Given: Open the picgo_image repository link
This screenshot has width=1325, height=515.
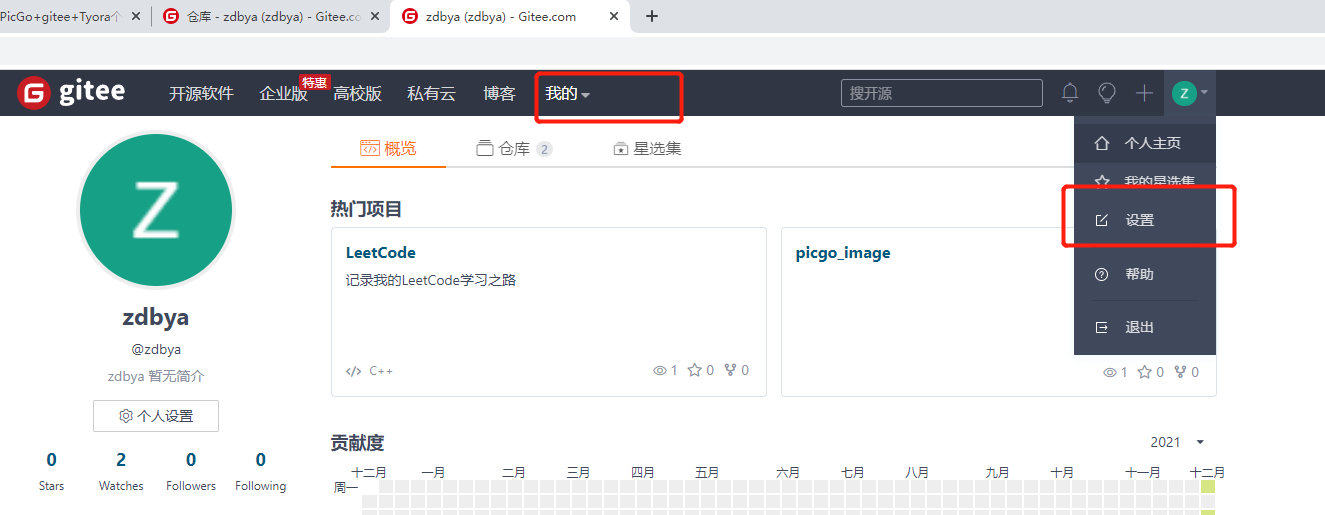Looking at the screenshot, I should click(x=843, y=253).
